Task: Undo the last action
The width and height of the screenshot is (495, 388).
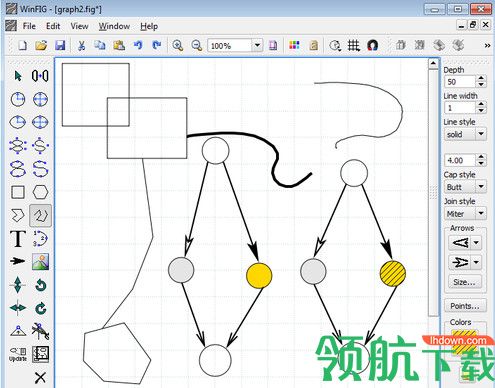Action: coord(138,45)
